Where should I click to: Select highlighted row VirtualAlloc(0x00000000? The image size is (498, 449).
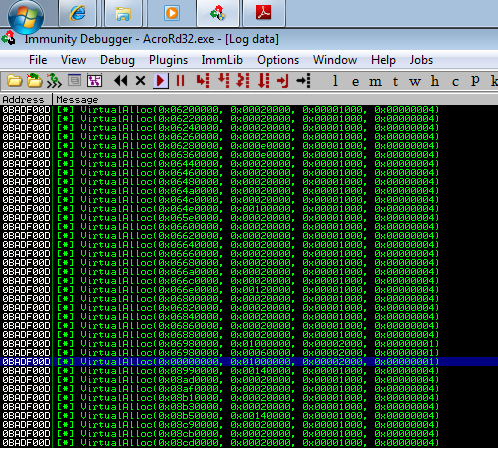[249, 362]
